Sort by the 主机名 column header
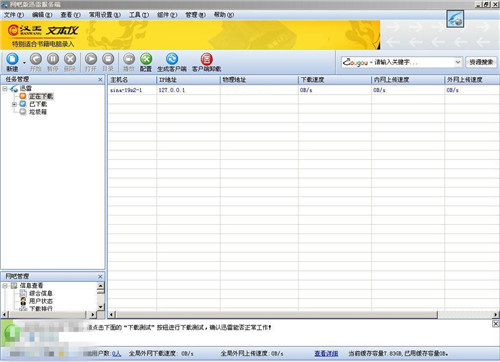 (132, 80)
